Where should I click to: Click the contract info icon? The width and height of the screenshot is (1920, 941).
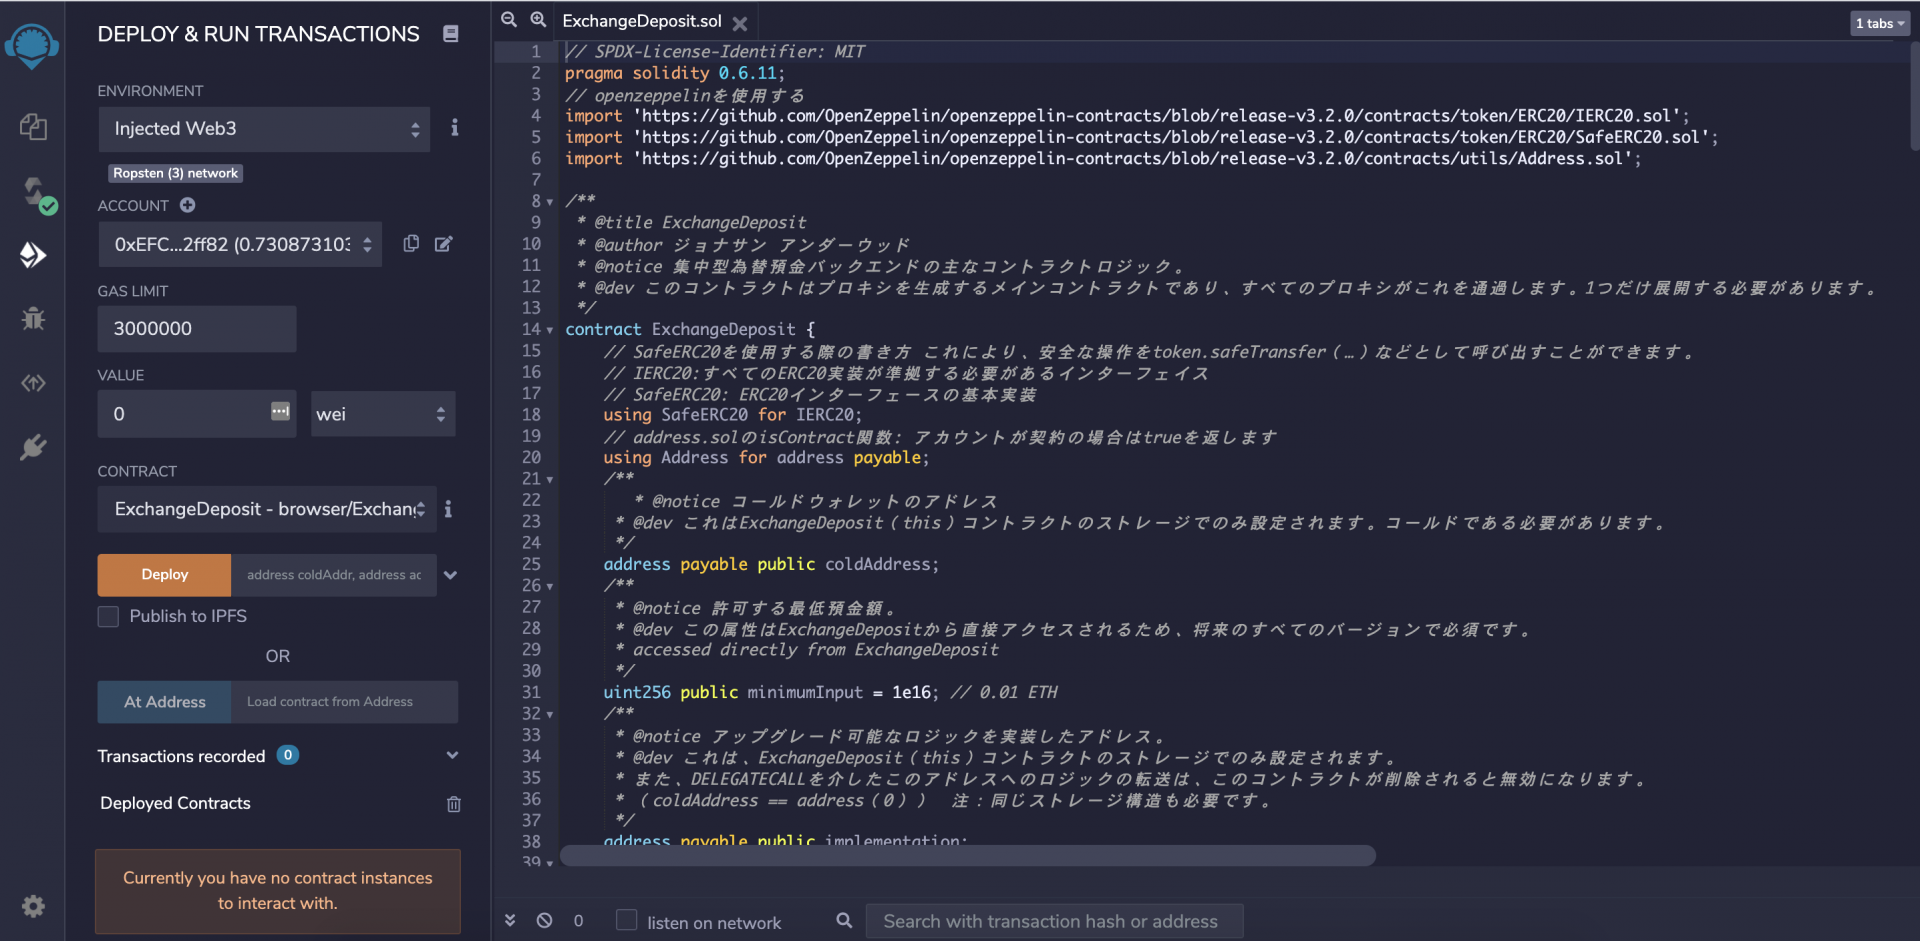[448, 509]
